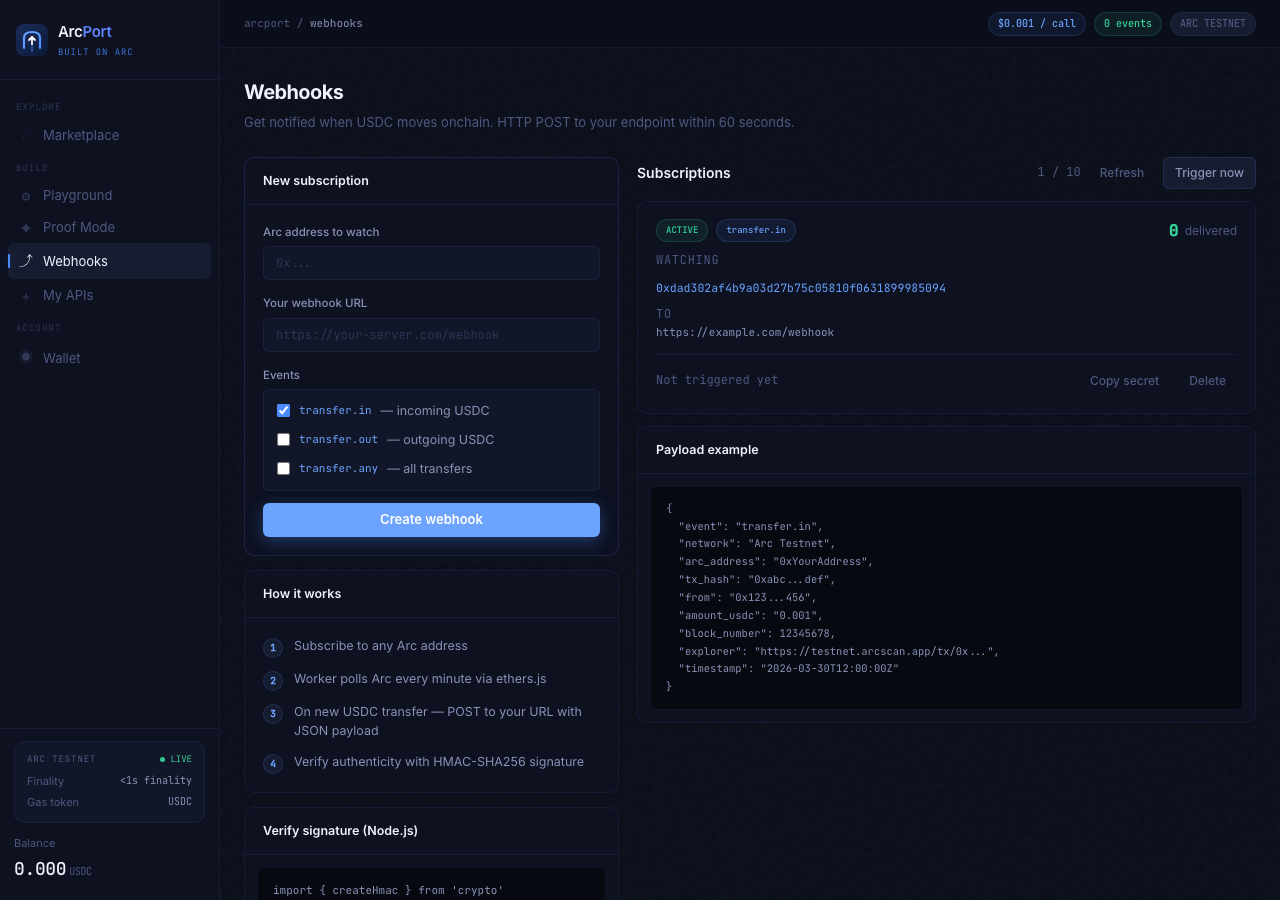This screenshot has height=900, width=1280.
Task: Click step 3 number badge
Action: 273,714
